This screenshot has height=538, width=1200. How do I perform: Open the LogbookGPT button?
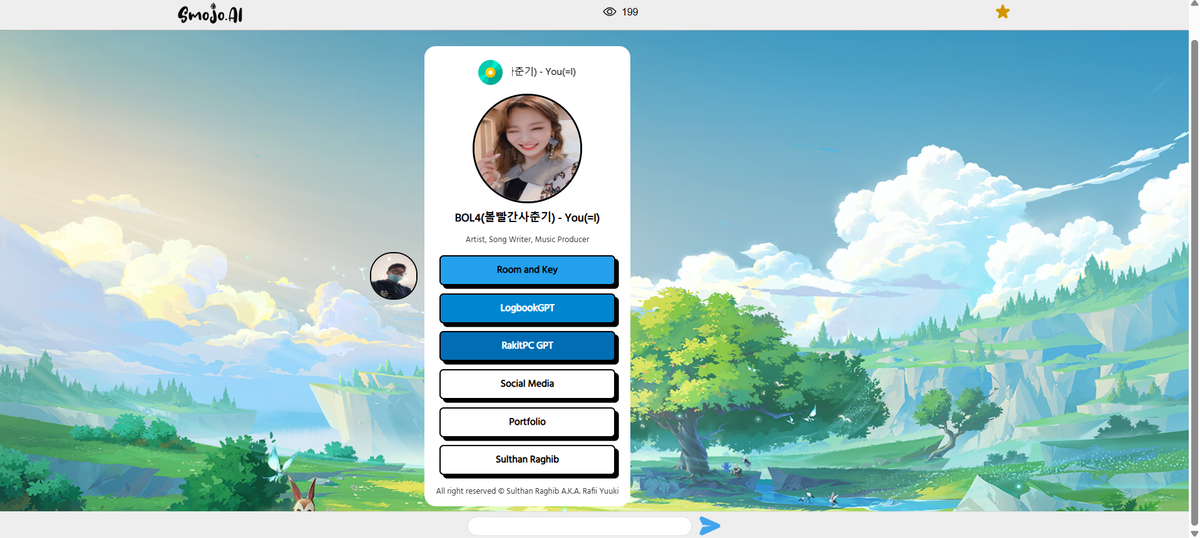point(527,308)
